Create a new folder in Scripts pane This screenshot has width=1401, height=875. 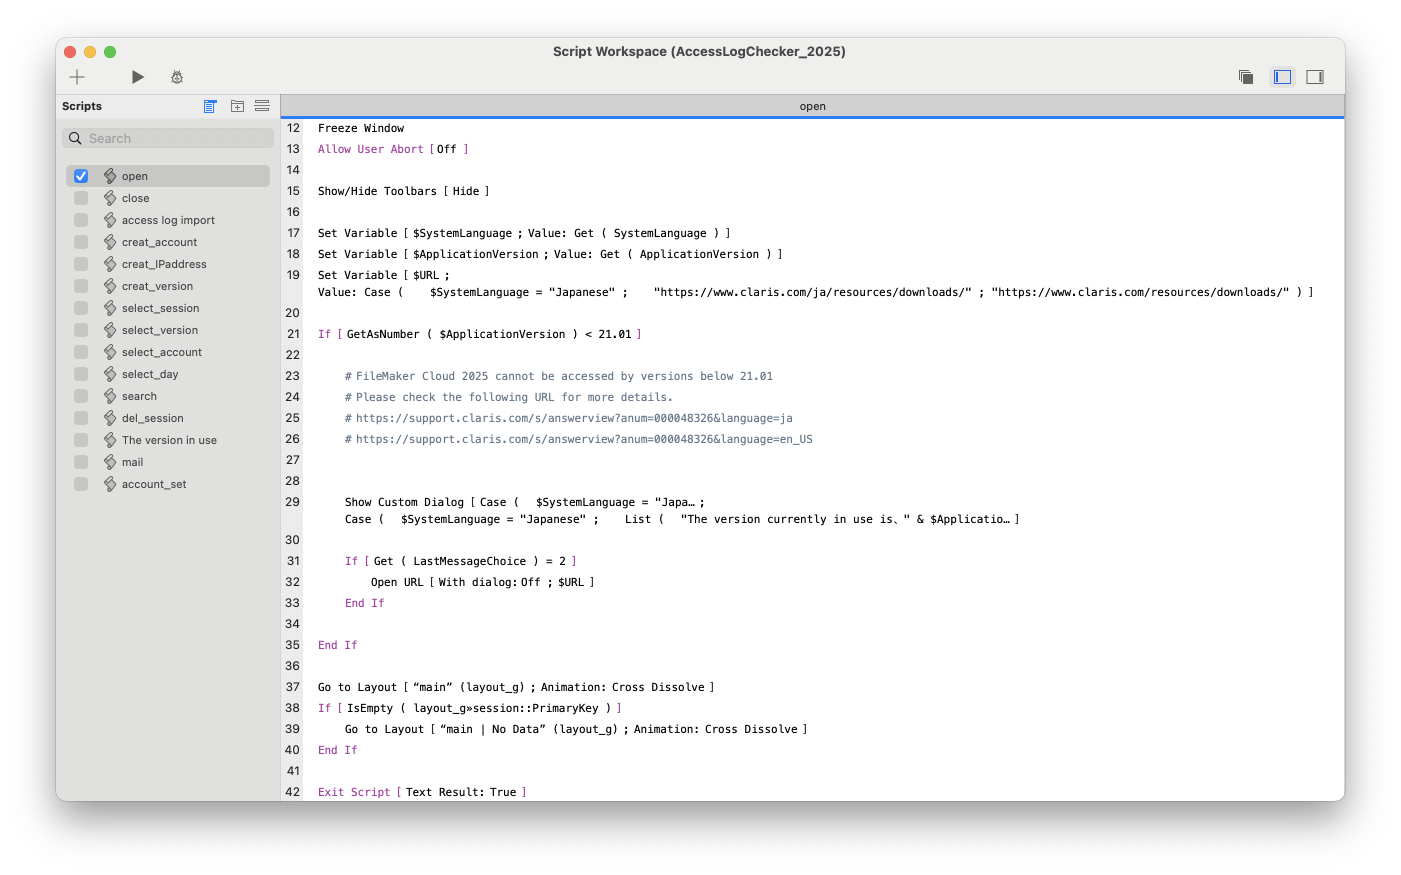pos(237,106)
